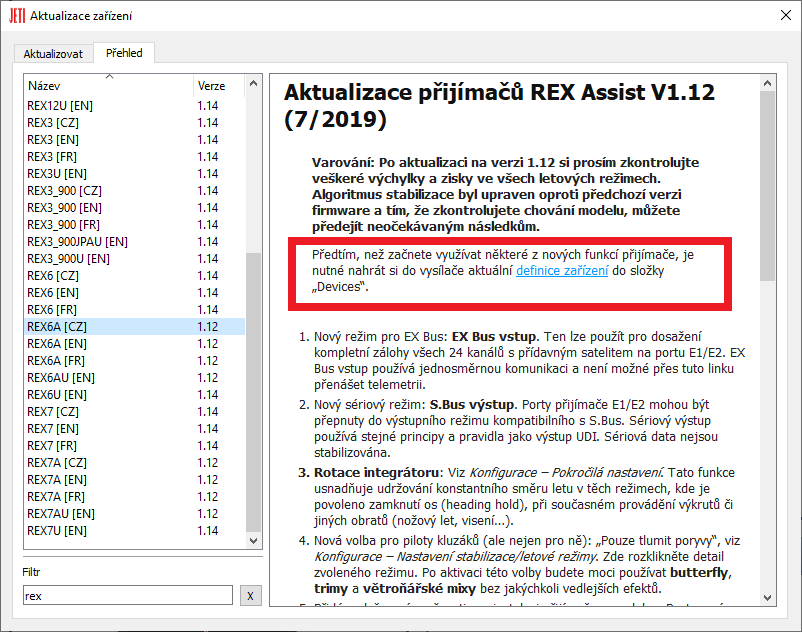
Task: Select the REX3_900U [EN] row
Action: [135, 259]
